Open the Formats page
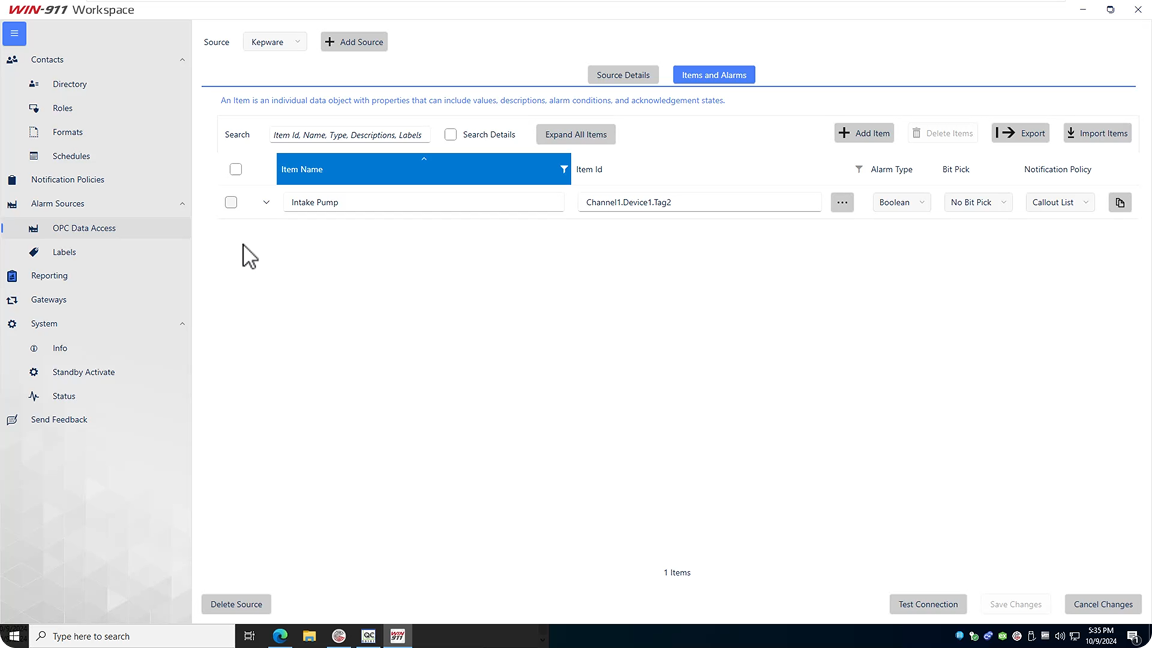The height and width of the screenshot is (648, 1152). coord(68,132)
